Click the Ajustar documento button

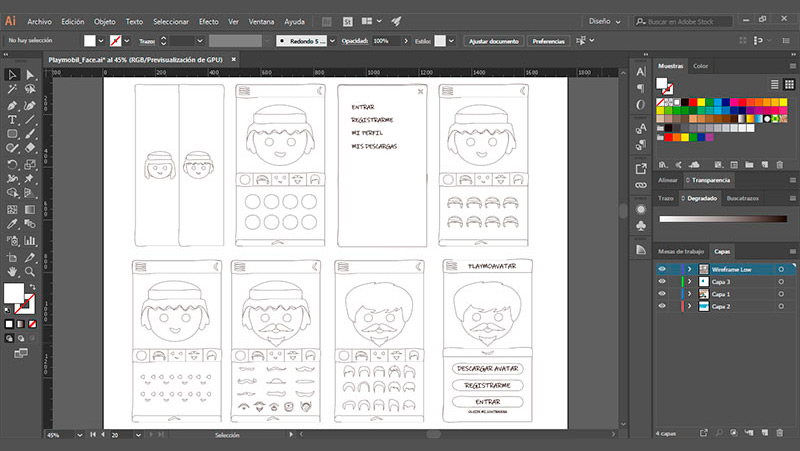(x=493, y=41)
